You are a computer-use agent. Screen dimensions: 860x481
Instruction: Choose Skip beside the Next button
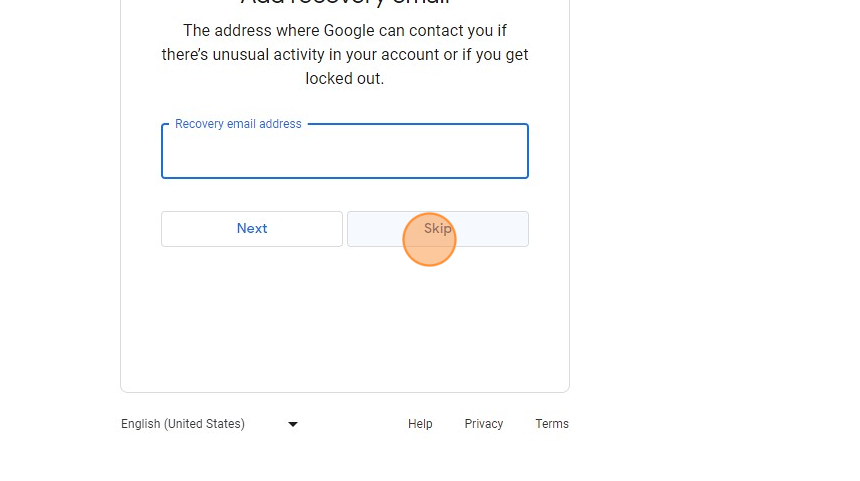click(437, 229)
